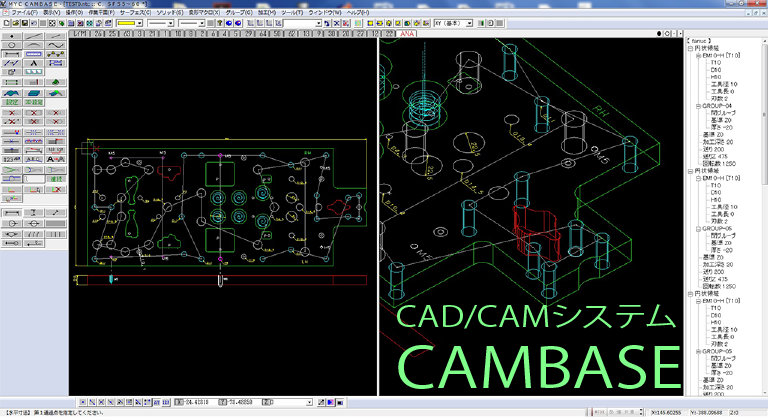Open the 表示(V) view menu
This screenshot has width=768, height=417.
click(x=52, y=12)
